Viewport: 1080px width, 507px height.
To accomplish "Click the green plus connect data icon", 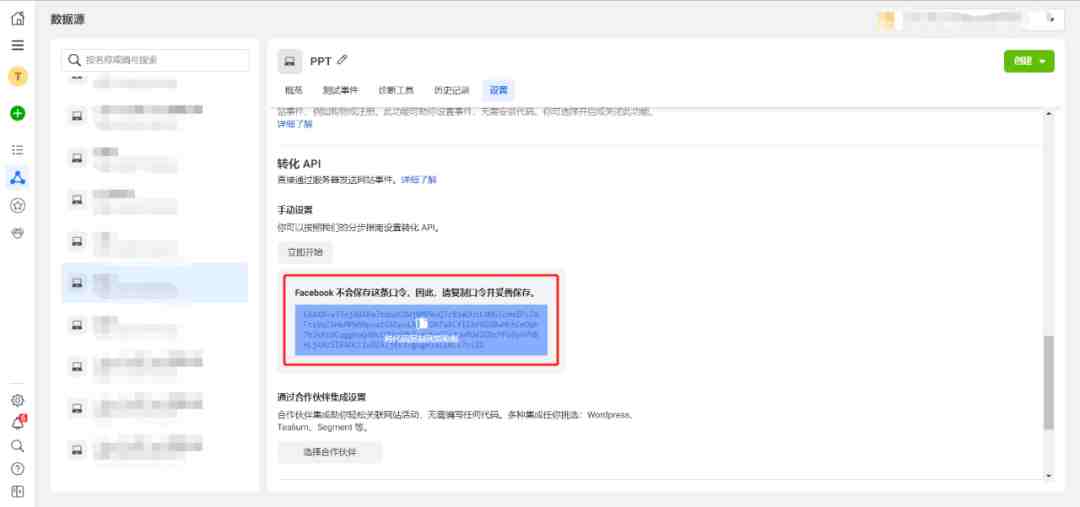I will click(x=18, y=114).
